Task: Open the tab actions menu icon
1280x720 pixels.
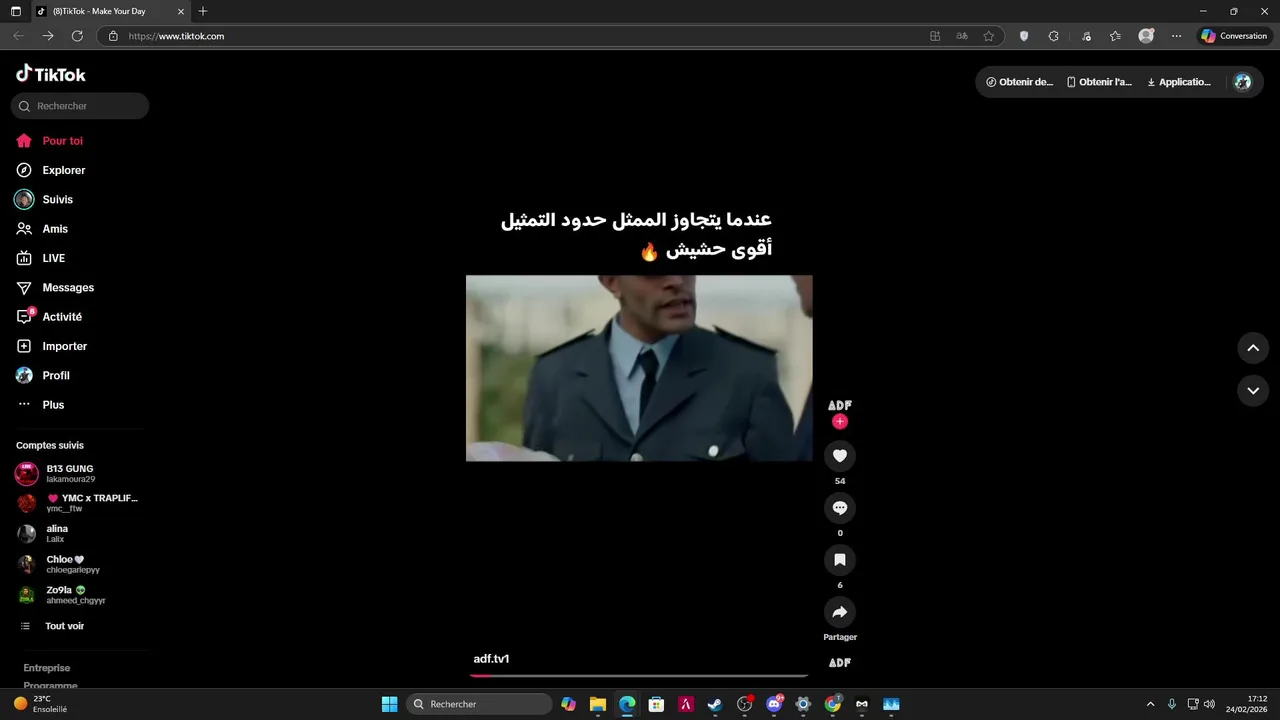Action: 15,11
